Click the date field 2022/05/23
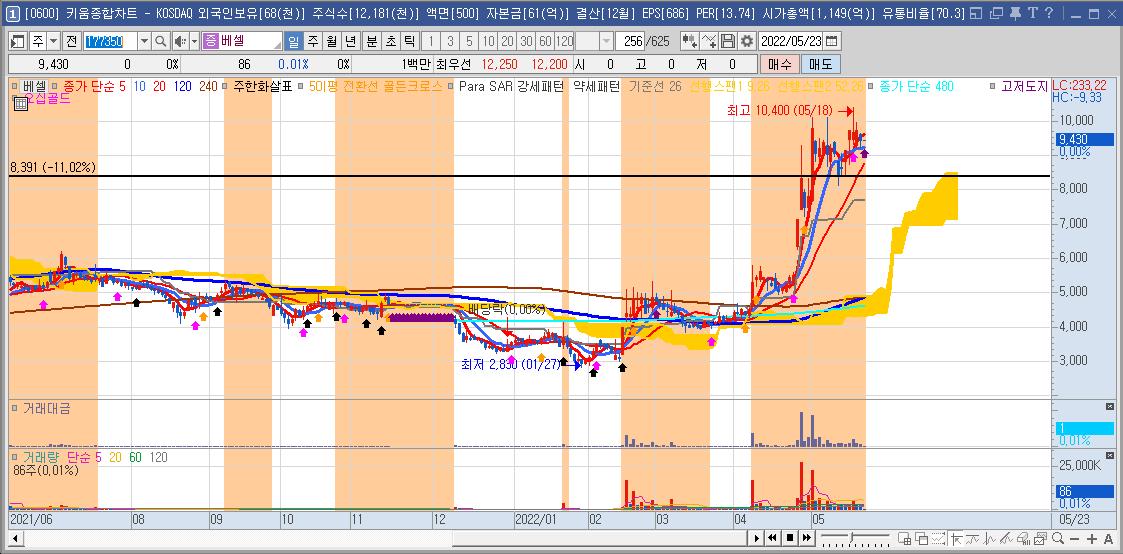Viewport: 1123px width, 554px height. [x=790, y=42]
